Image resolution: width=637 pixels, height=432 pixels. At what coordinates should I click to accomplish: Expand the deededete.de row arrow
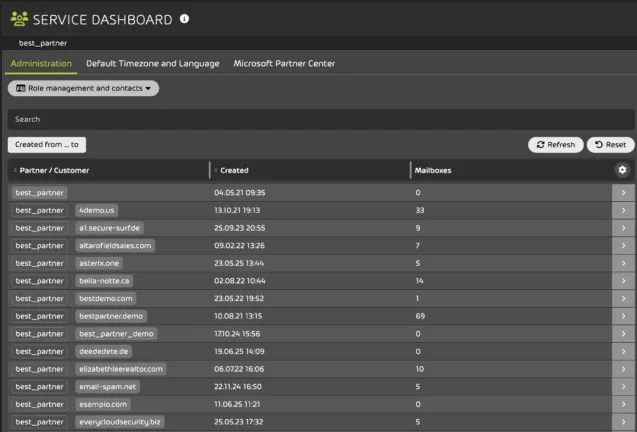click(x=623, y=351)
